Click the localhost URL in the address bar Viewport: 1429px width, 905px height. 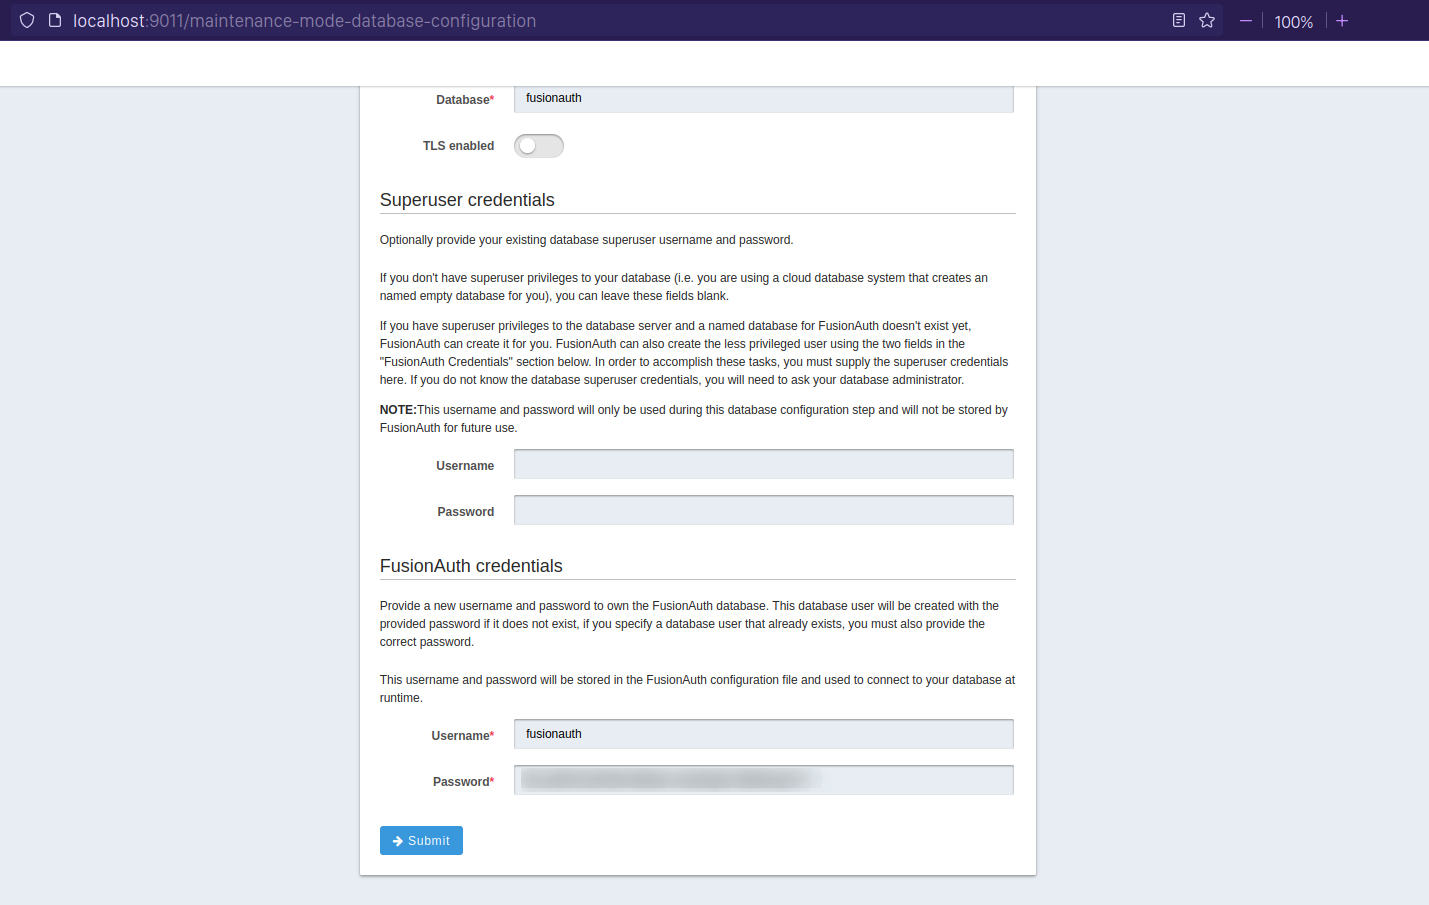click(304, 21)
